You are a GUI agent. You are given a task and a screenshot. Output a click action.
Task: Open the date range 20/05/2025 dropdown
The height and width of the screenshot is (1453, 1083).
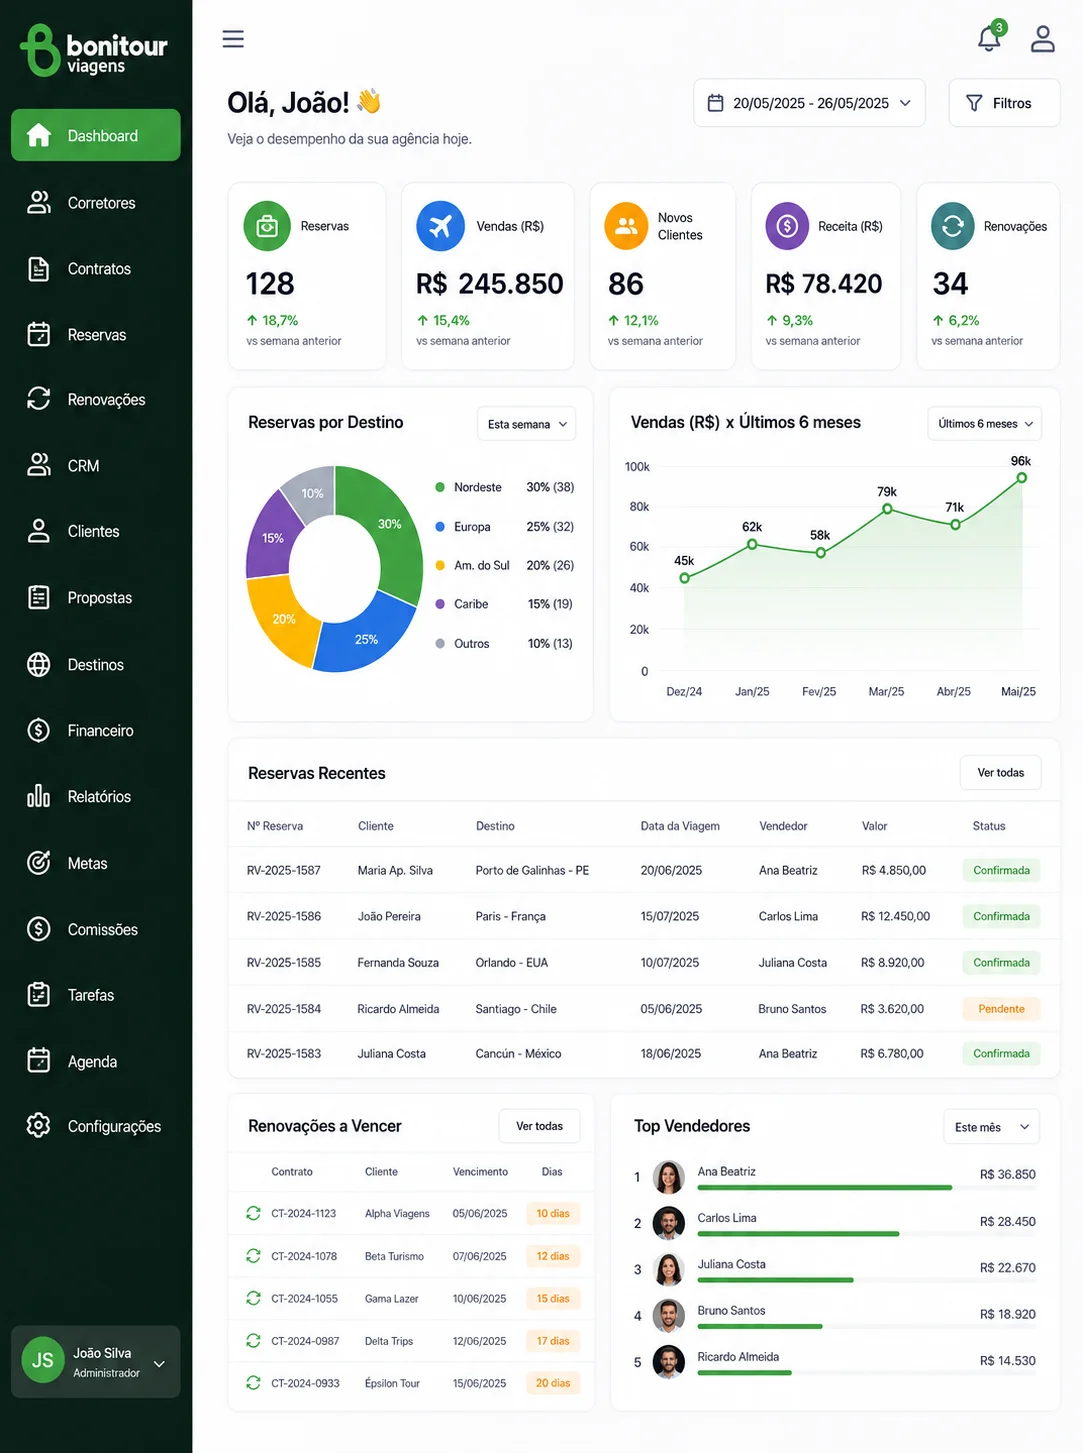(x=809, y=103)
